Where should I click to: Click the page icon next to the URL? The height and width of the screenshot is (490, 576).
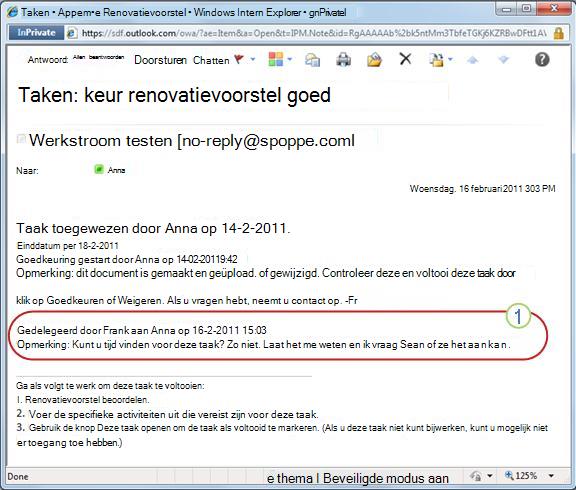(x=72, y=33)
